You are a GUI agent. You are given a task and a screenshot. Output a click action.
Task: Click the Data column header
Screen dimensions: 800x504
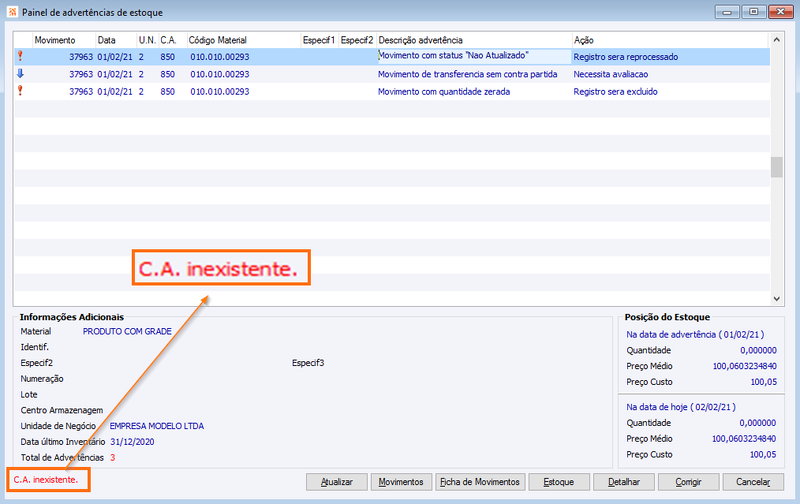click(x=116, y=40)
